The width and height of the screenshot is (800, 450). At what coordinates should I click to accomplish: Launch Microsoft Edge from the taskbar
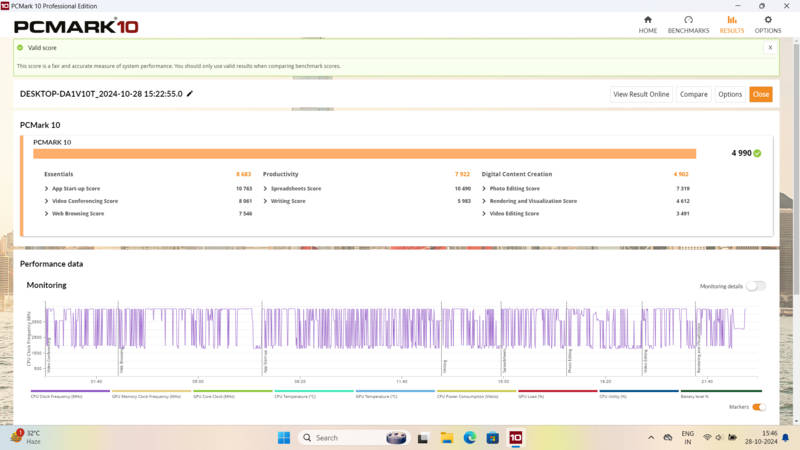coord(469,438)
